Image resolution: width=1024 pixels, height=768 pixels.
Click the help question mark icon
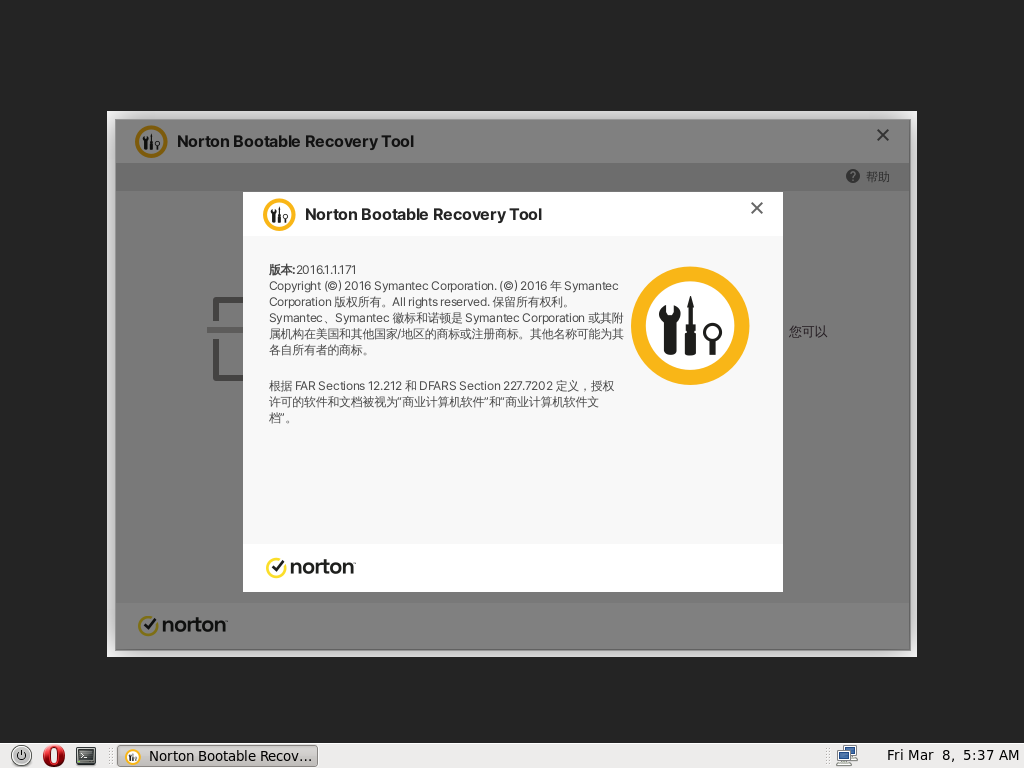click(x=852, y=176)
